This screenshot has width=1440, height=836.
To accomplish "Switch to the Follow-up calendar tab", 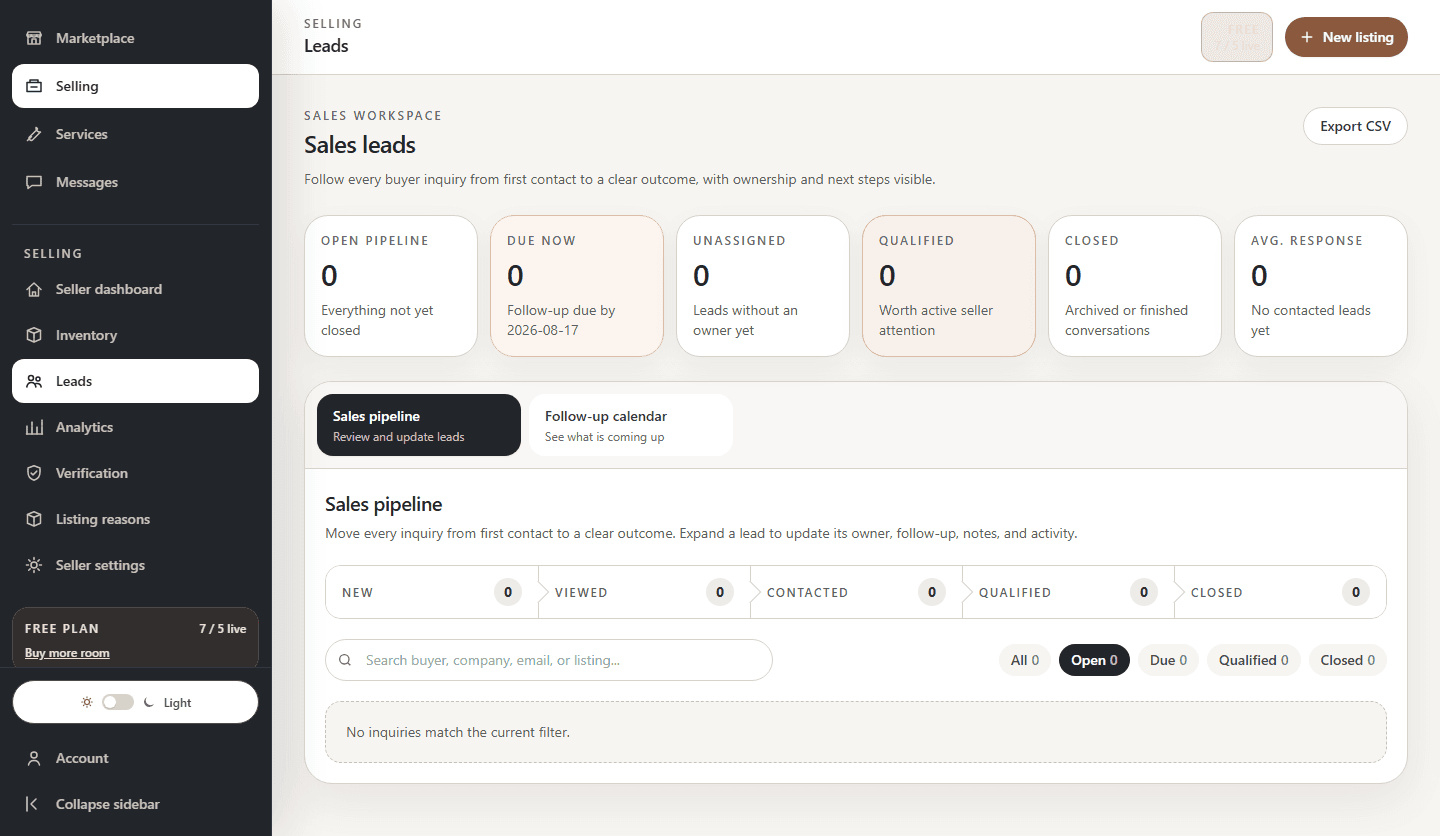I will click(x=631, y=425).
